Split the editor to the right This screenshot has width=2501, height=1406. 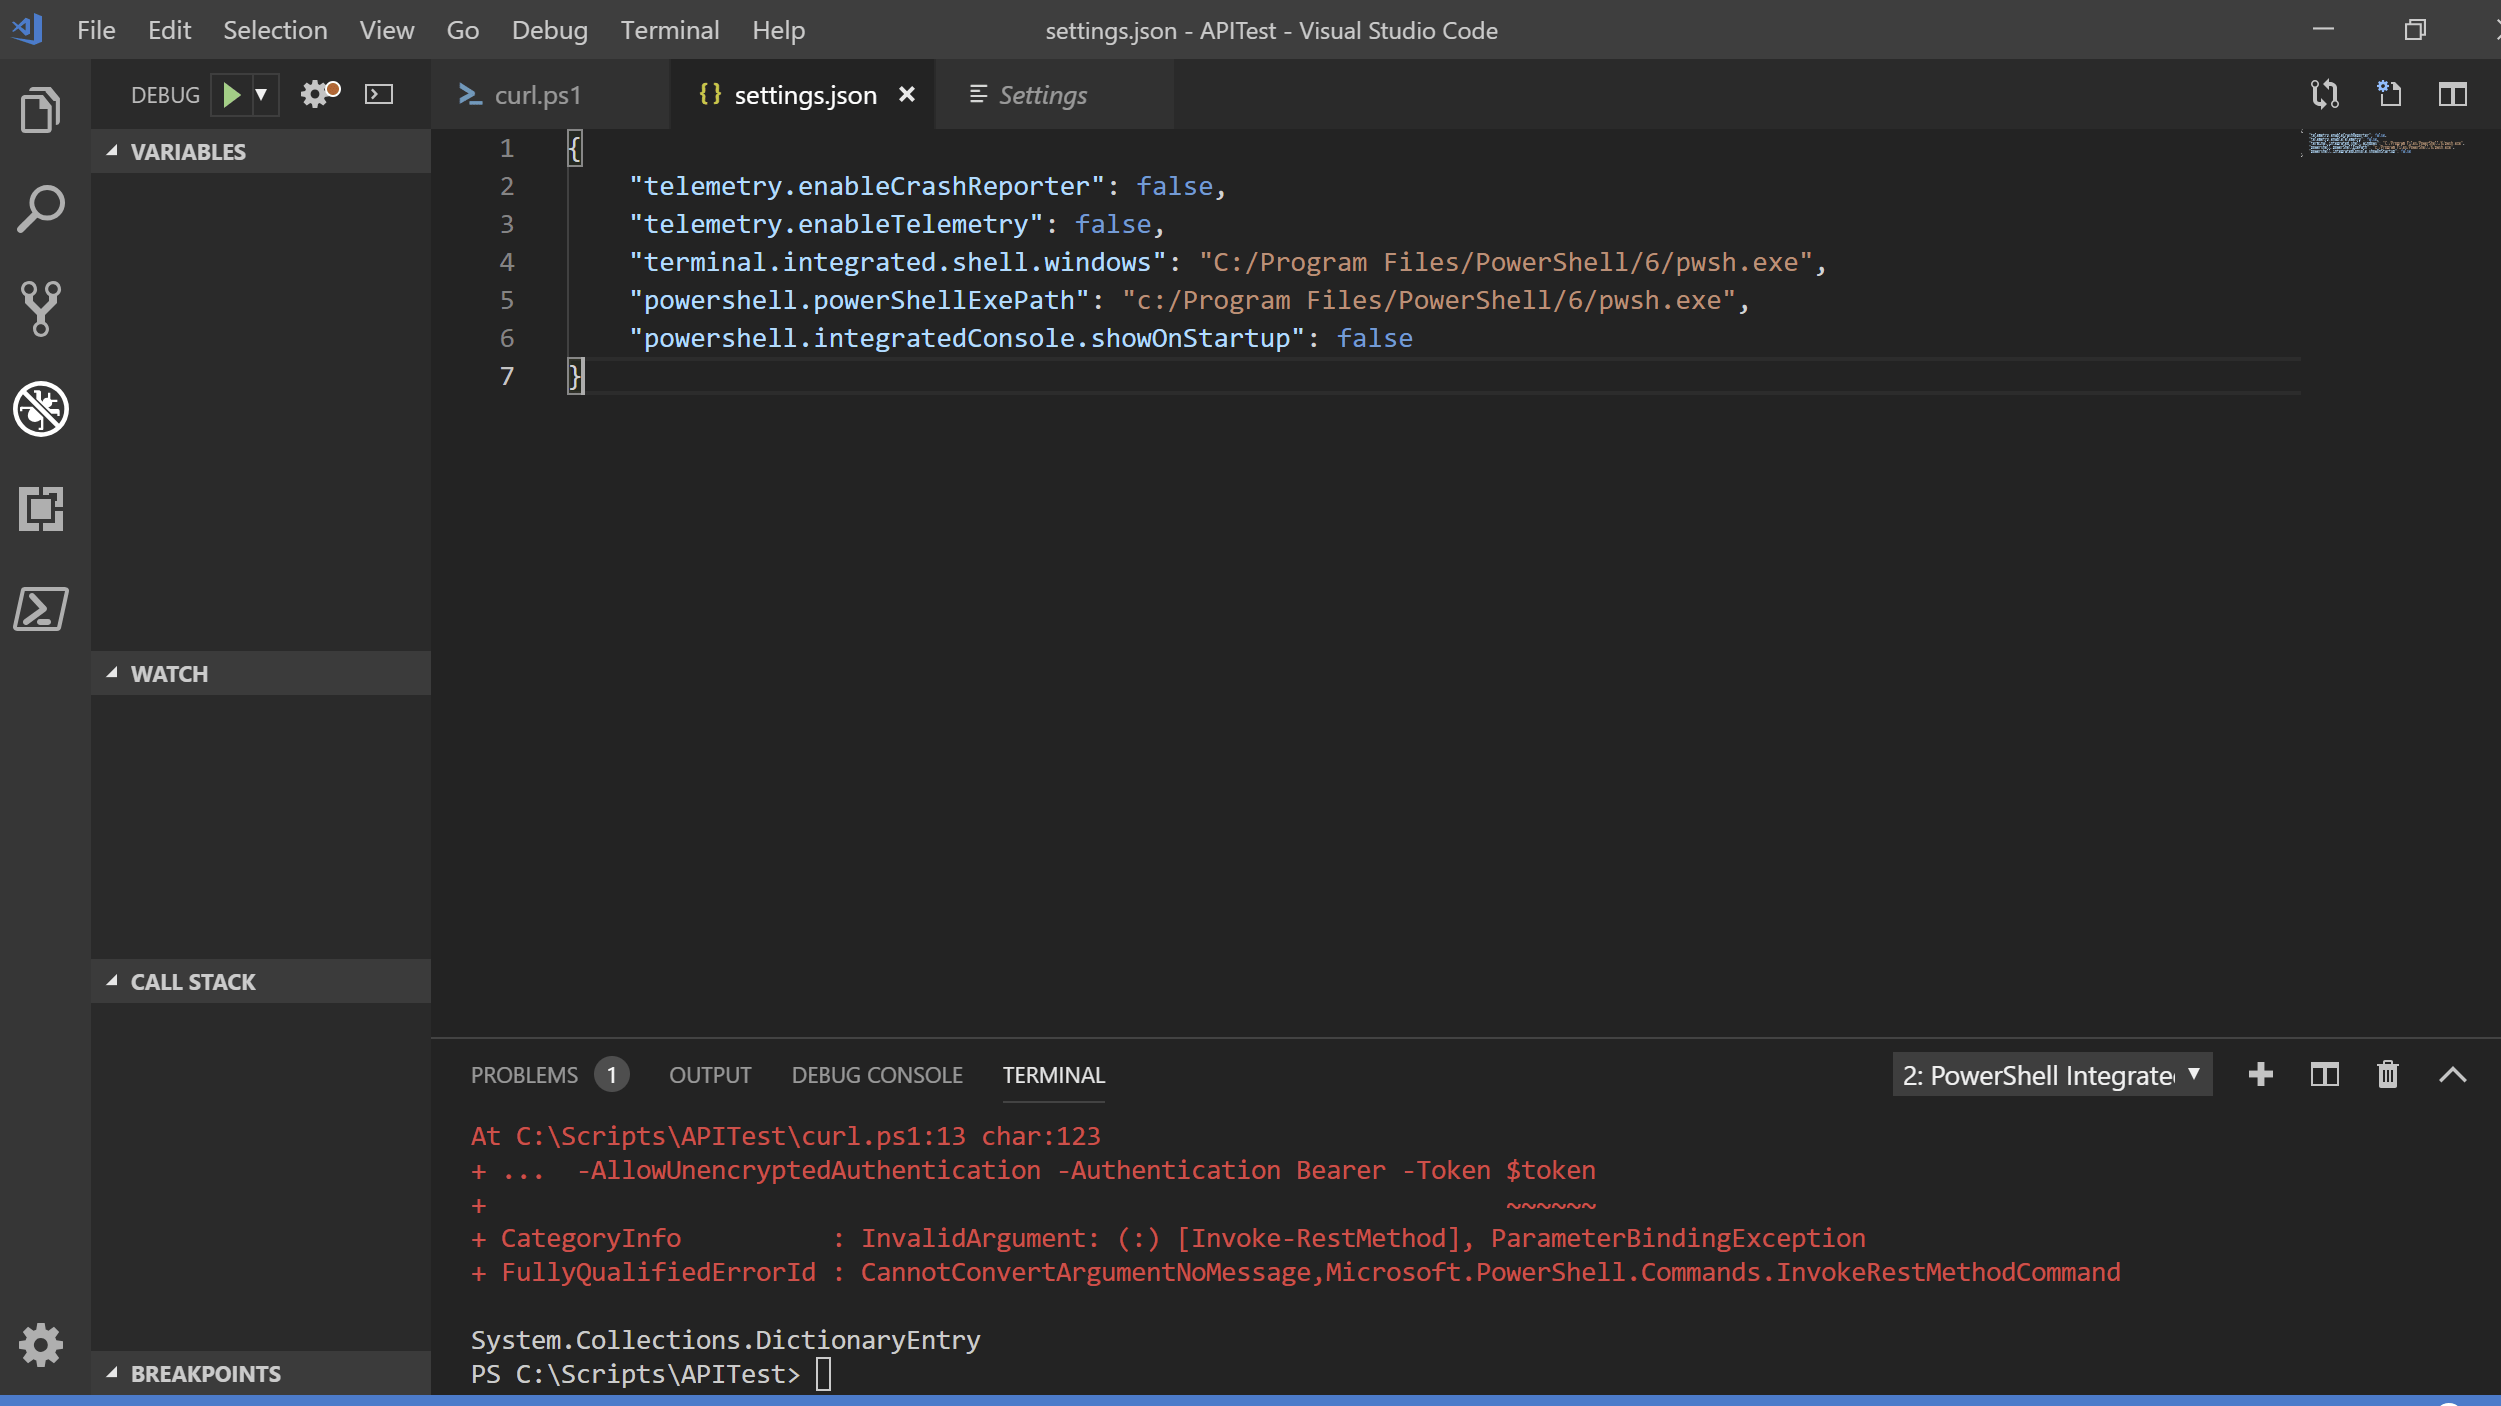click(2453, 94)
